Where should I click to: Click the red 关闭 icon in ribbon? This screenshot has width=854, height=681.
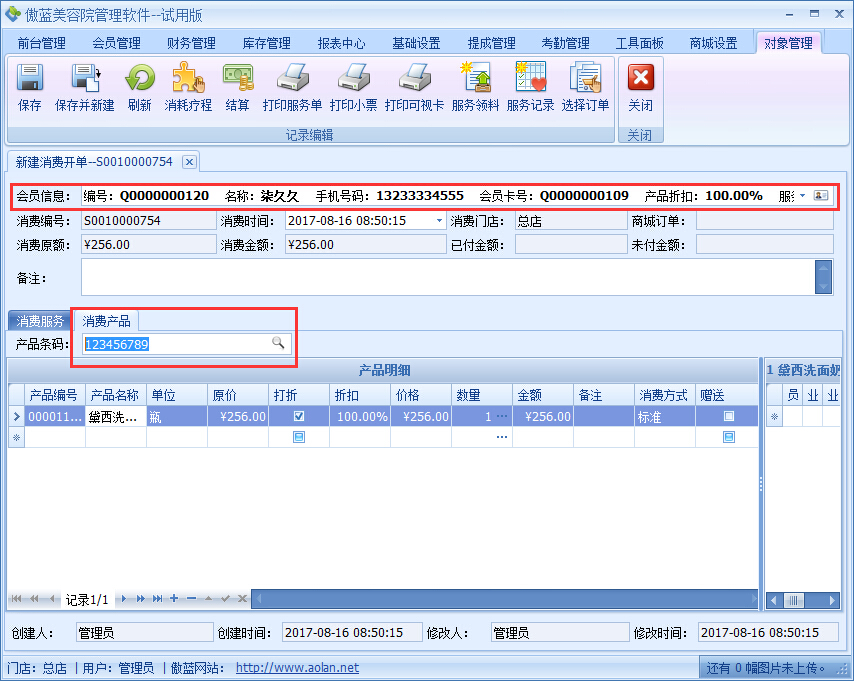(640, 80)
